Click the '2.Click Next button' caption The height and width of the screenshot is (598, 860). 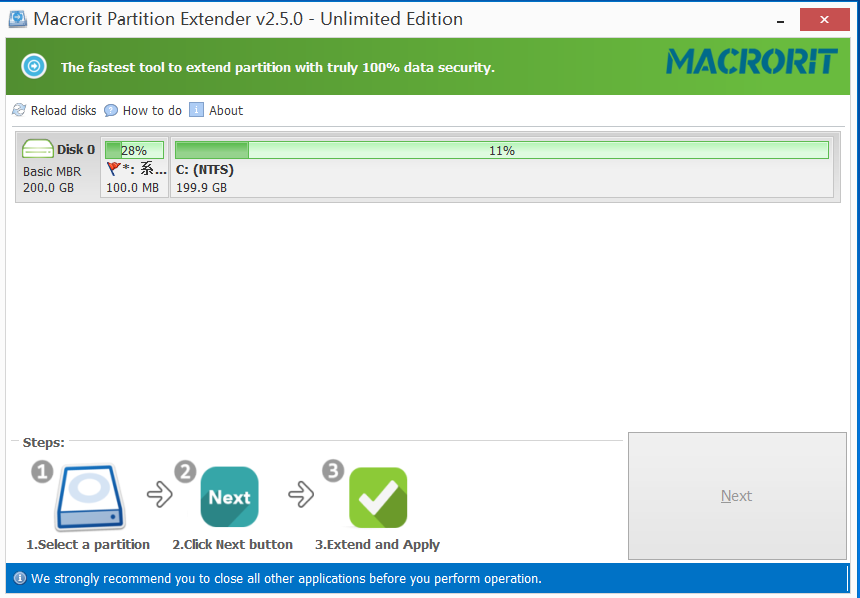(233, 544)
